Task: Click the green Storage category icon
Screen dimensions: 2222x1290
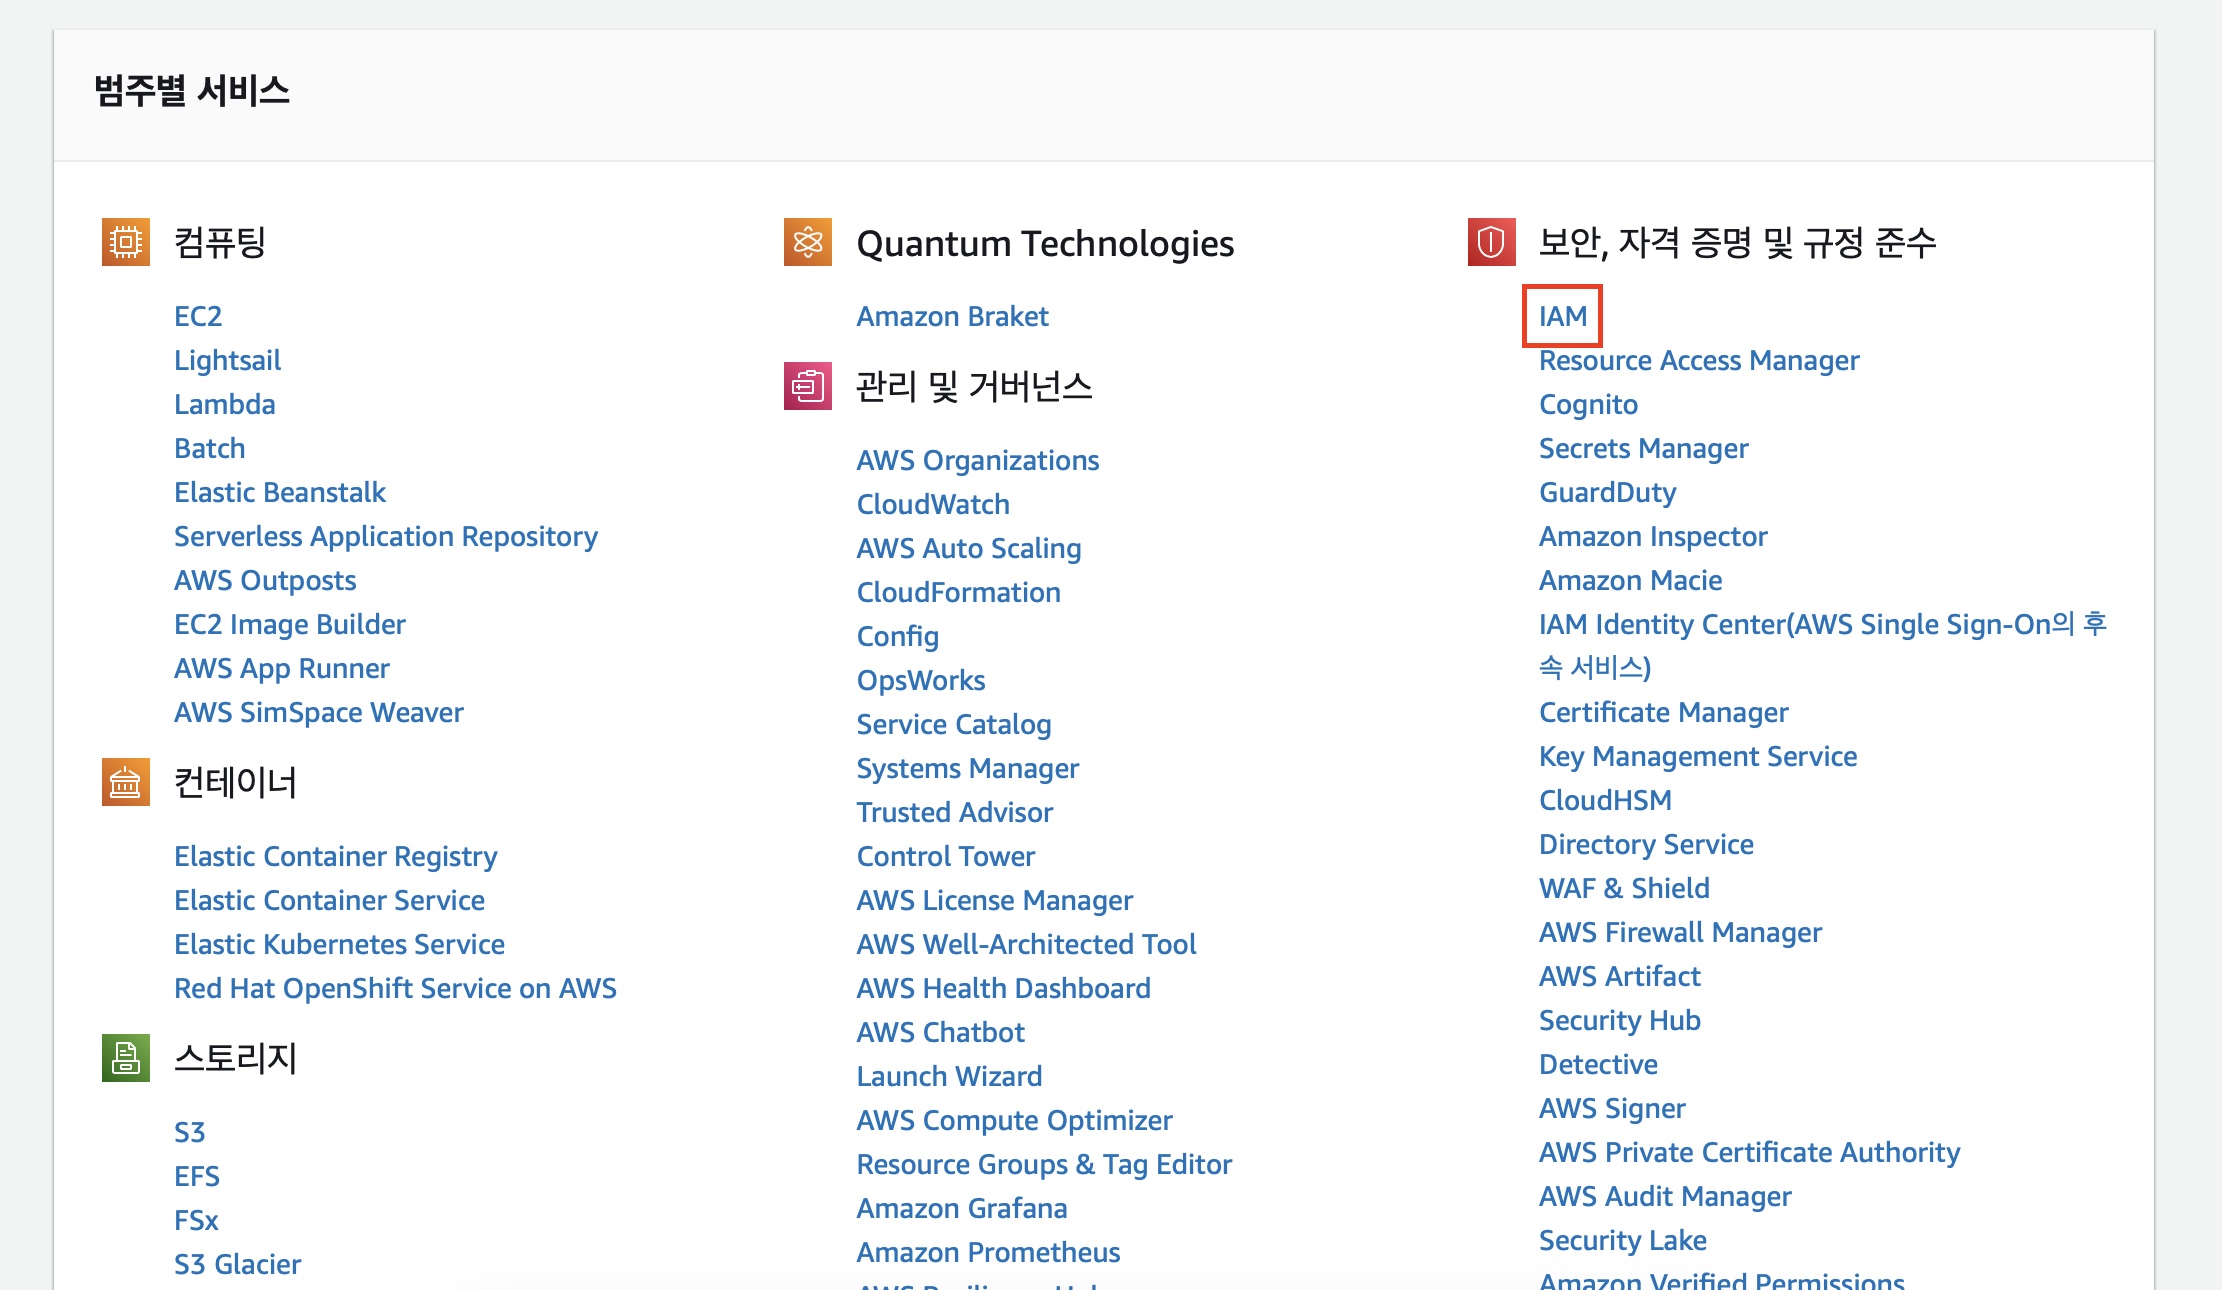Action: point(126,1058)
